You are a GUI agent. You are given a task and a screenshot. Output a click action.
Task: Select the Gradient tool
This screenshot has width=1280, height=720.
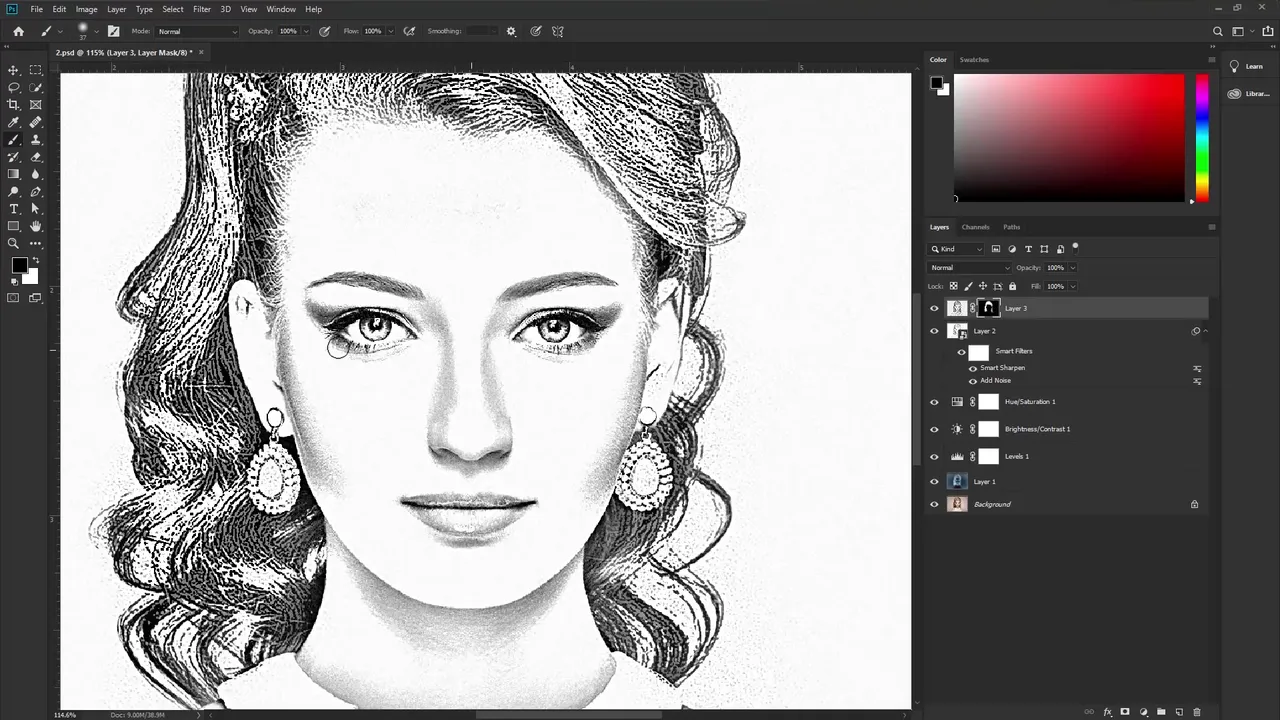14,174
